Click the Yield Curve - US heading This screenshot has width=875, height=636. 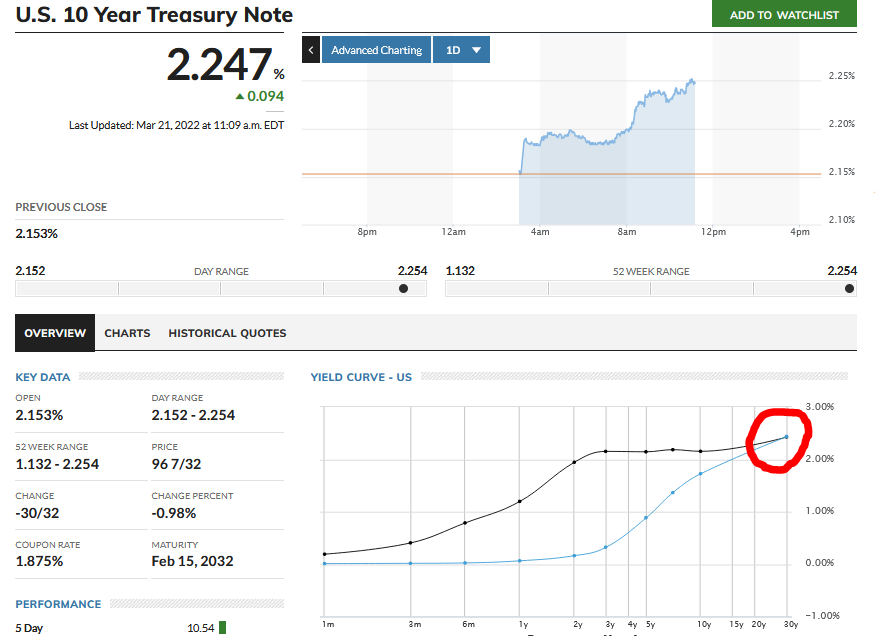pos(361,377)
